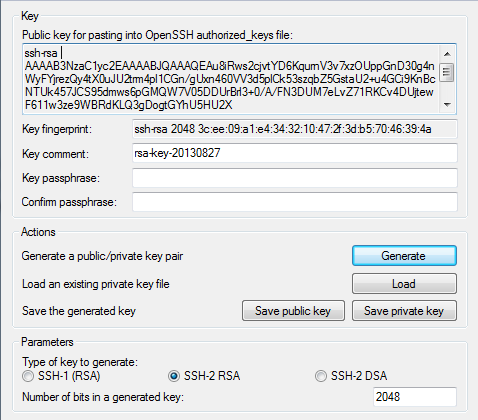Click the public key scrollbar thumb

(x=447, y=72)
